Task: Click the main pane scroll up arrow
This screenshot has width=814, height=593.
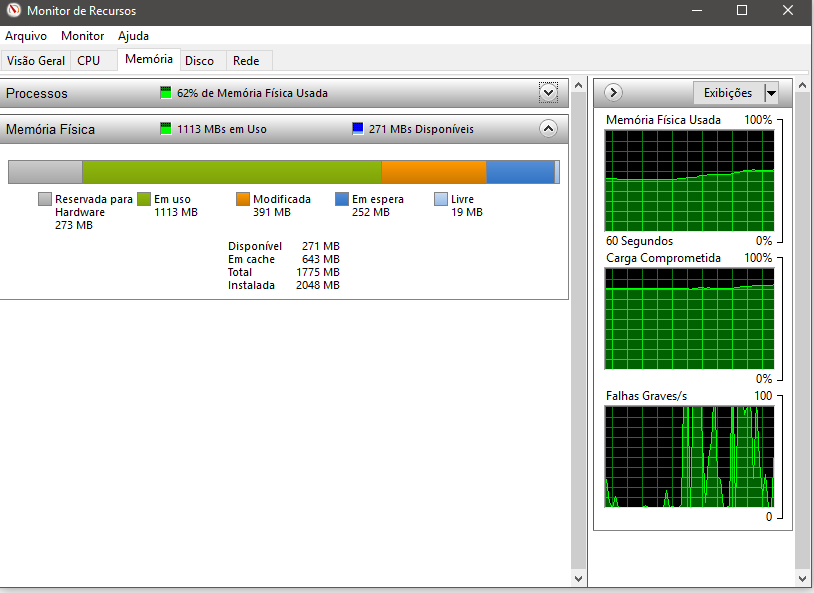Action: pyautogui.click(x=578, y=85)
